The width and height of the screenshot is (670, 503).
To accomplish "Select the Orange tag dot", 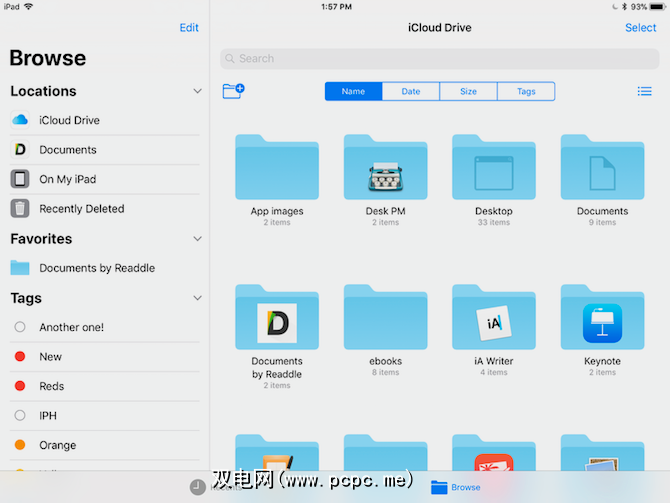I will [x=20, y=445].
